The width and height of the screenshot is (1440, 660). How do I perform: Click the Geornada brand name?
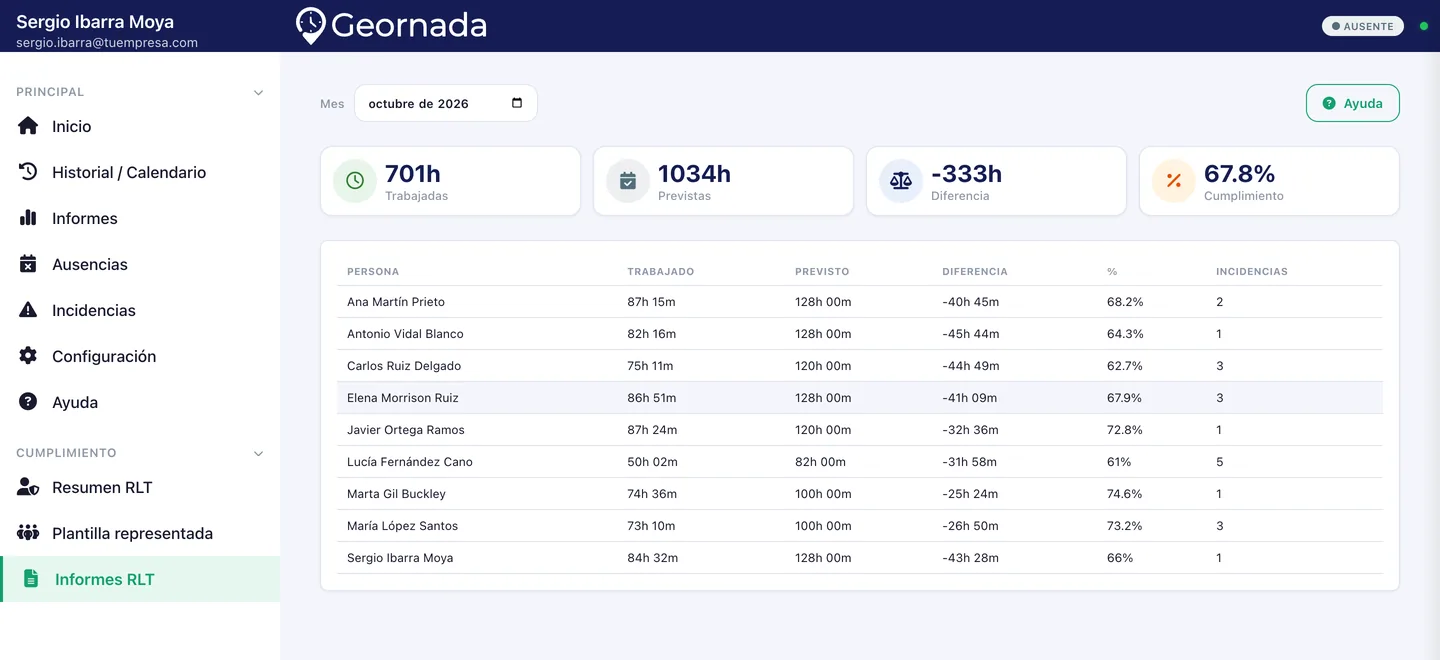[x=408, y=26]
